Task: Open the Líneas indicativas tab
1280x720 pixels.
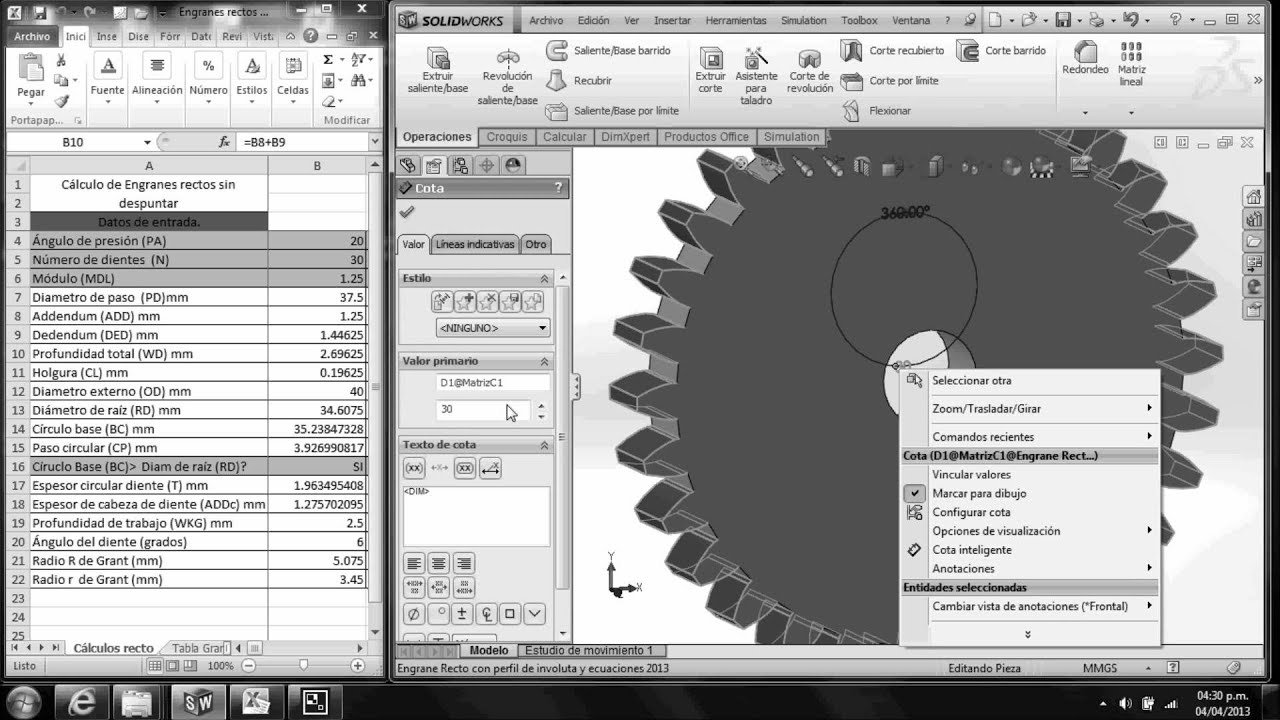Action: point(475,244)
